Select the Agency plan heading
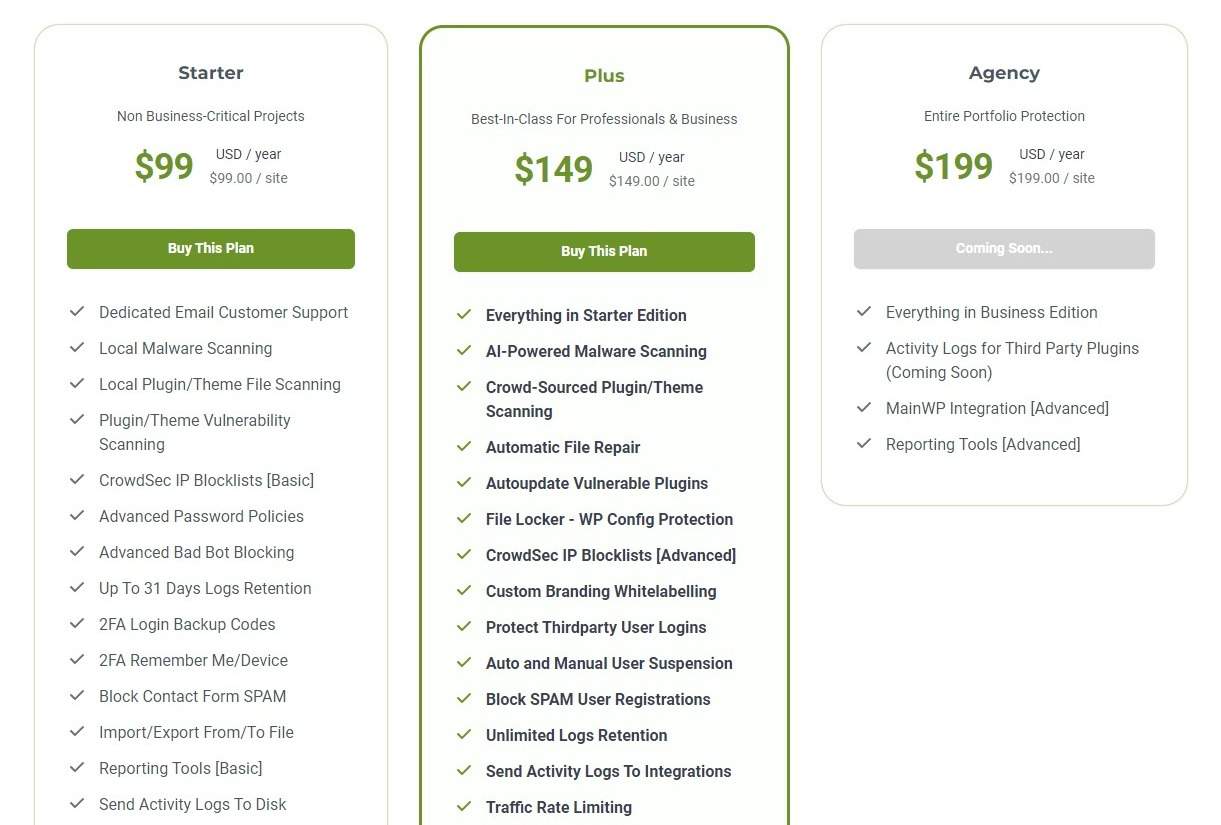 1004,73
